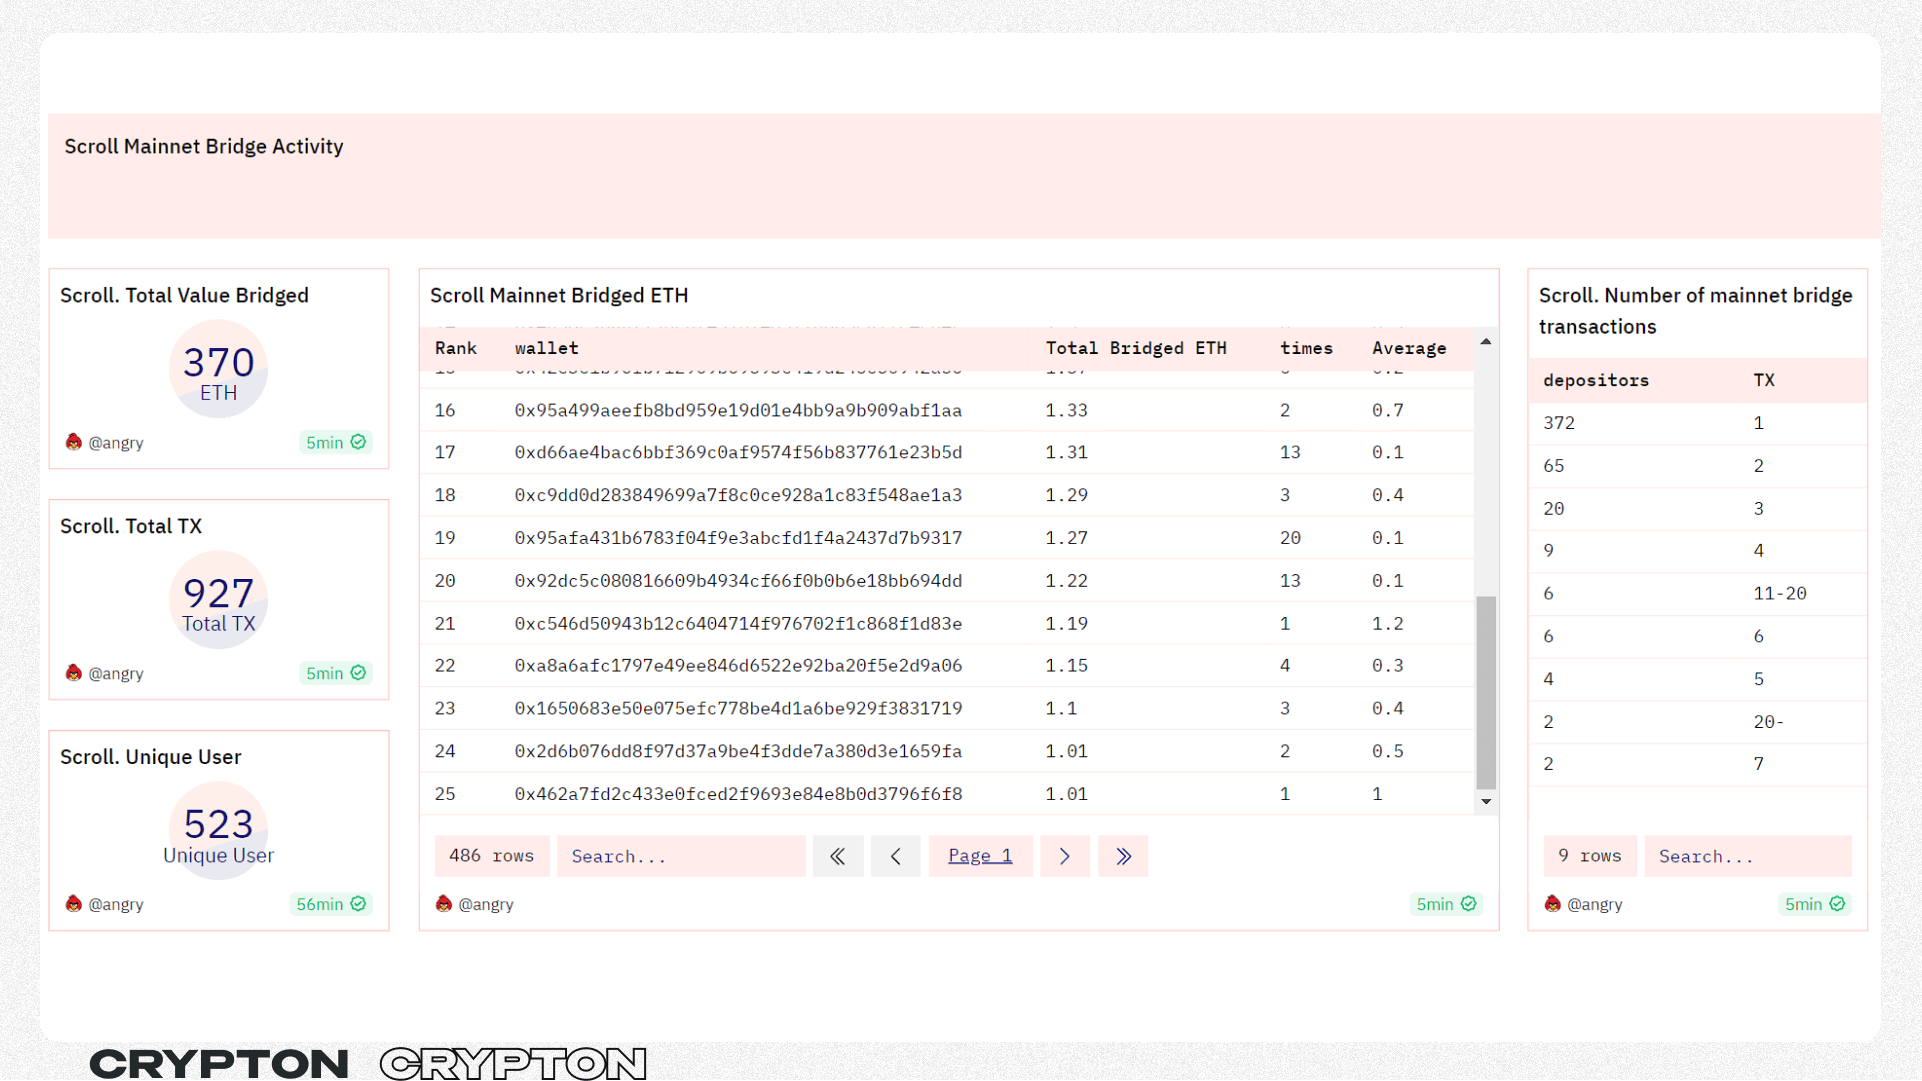Screen dimensions: 1922x1081
Task: Open the Page 1 link
Action: [980, 856]
